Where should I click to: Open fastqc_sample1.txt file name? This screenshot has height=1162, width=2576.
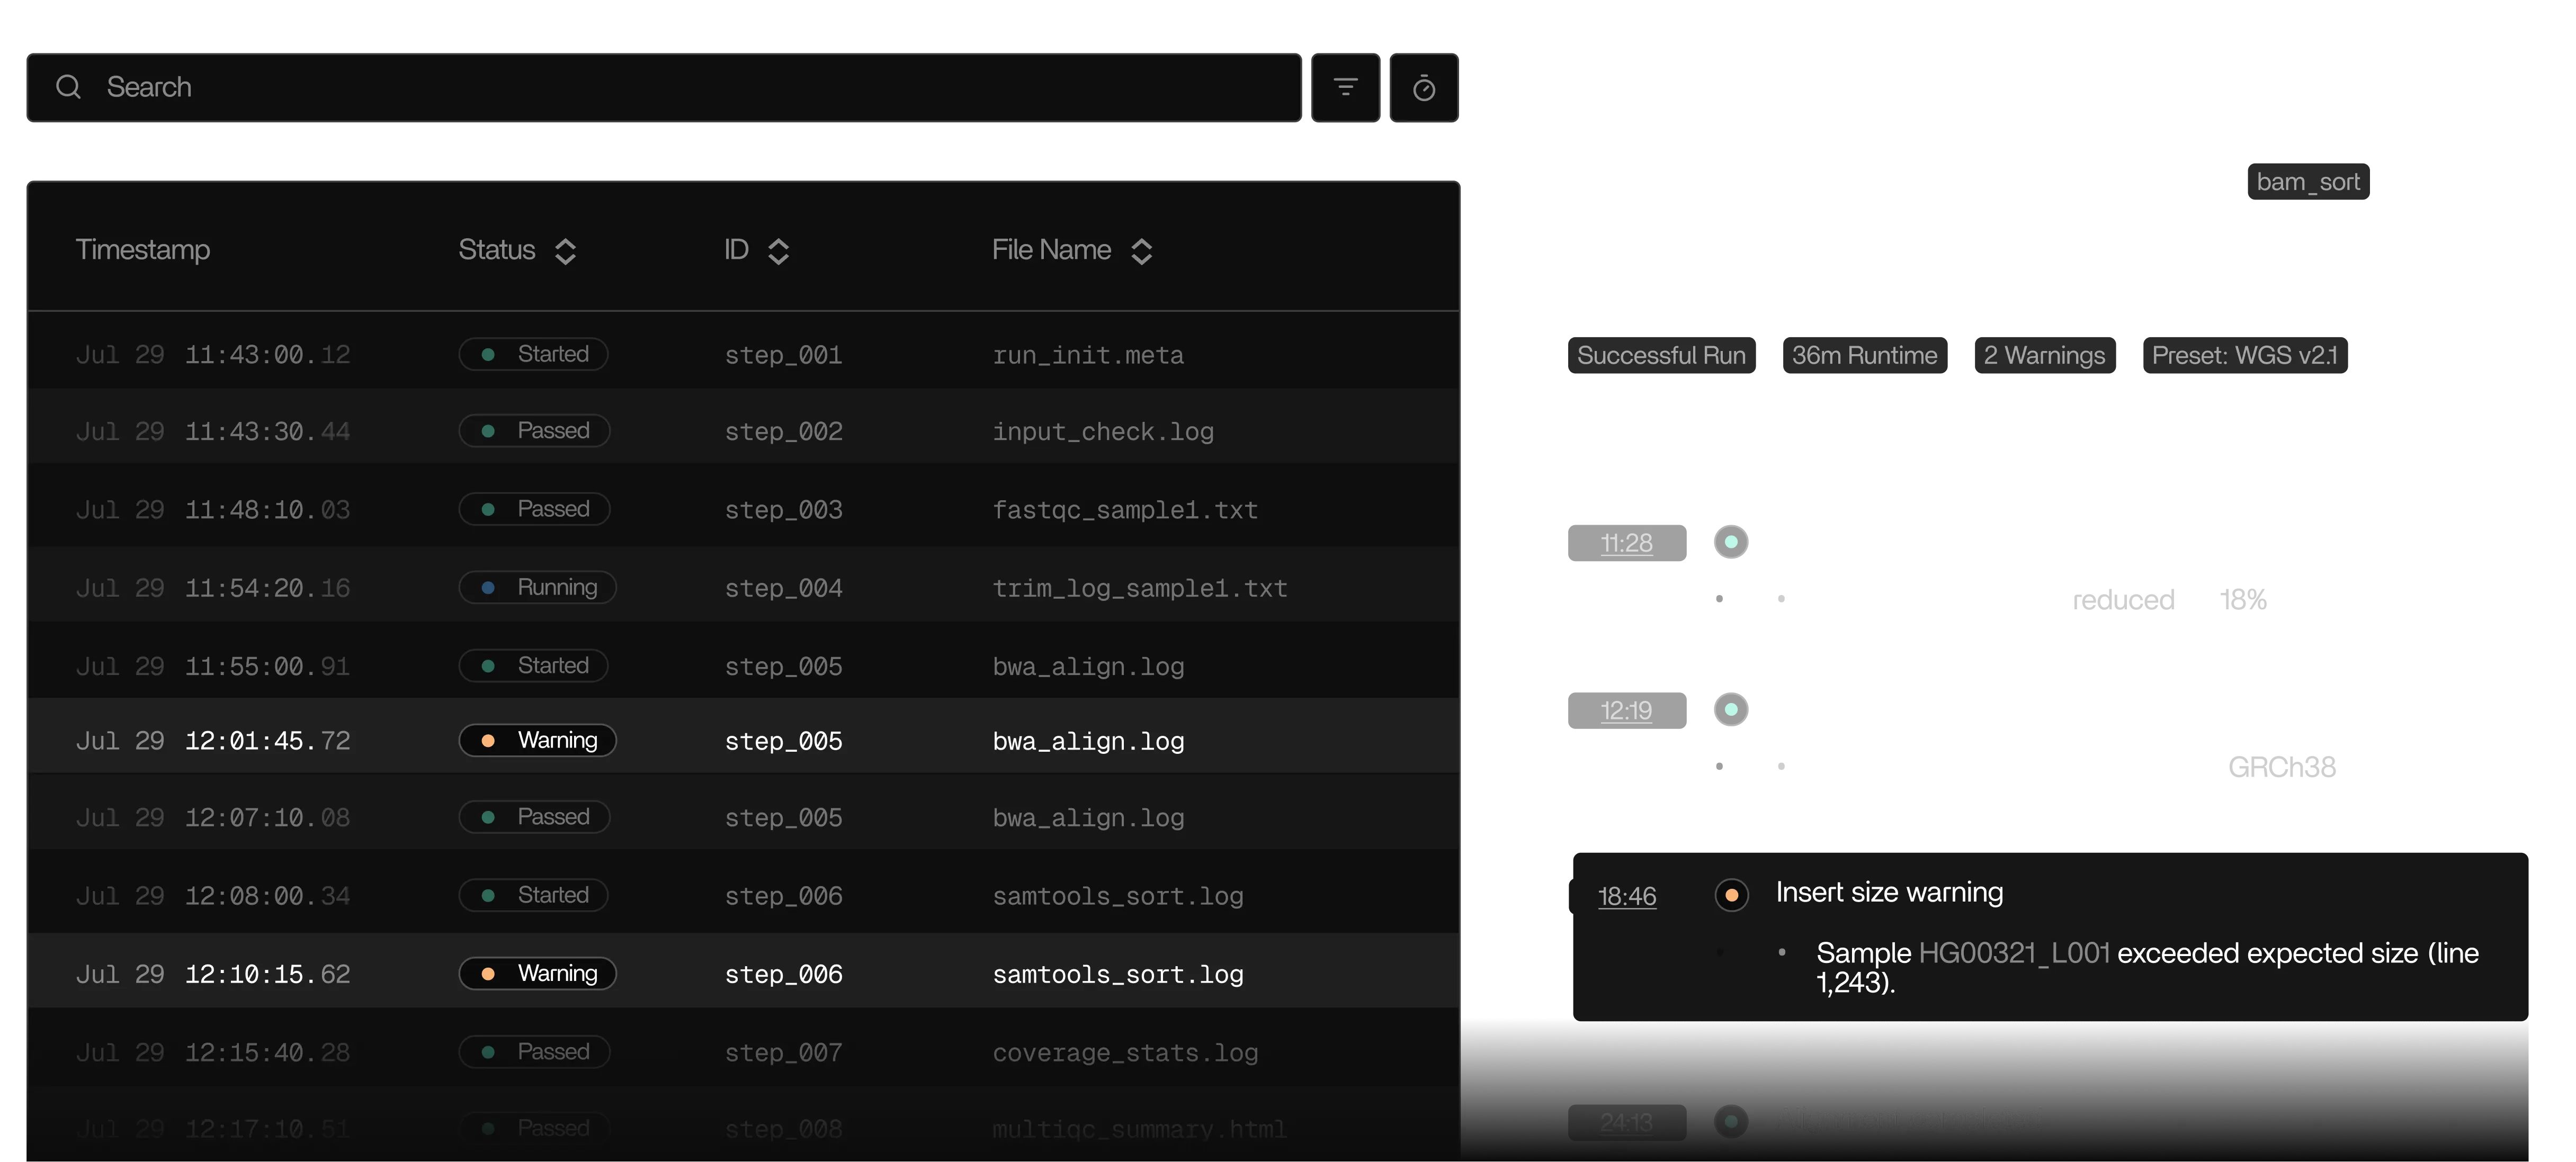[1125, 510]
